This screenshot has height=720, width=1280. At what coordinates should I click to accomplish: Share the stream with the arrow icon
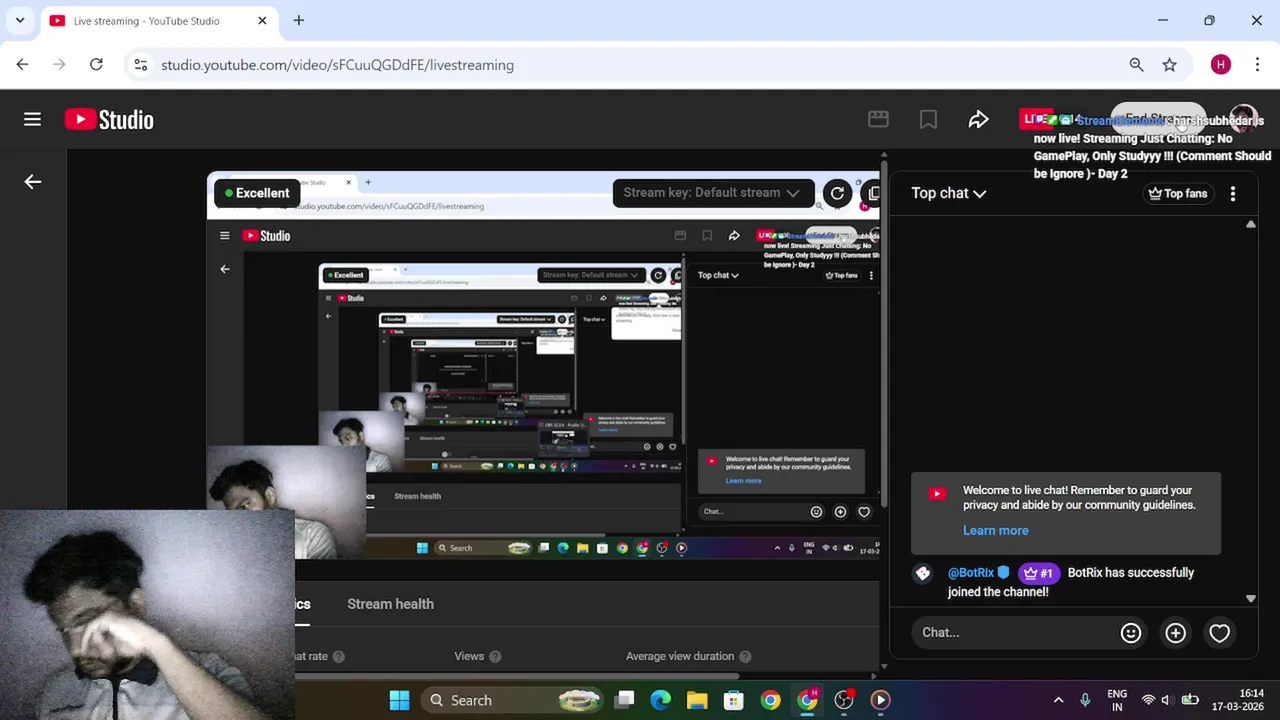tap(978, 119)
